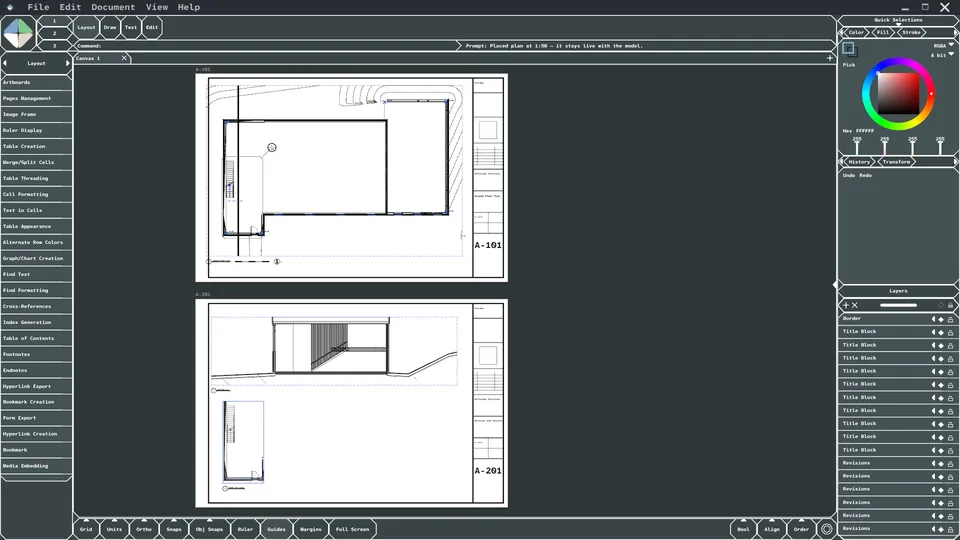Delete layer using X icon in Layers panel

(x=855, y=305)
